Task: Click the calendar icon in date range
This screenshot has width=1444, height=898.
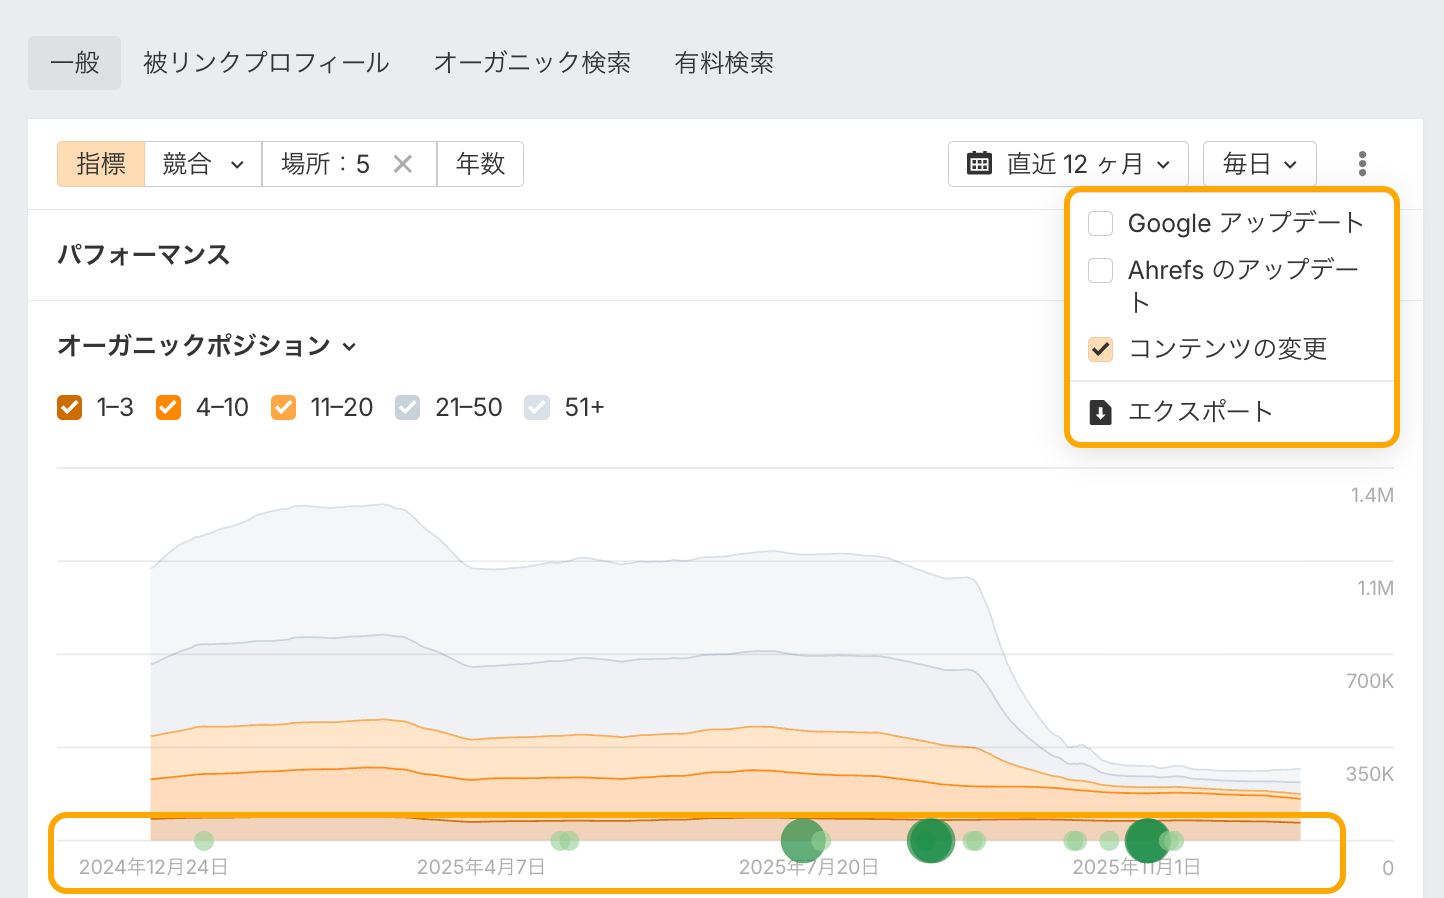Action: point(979,163)
